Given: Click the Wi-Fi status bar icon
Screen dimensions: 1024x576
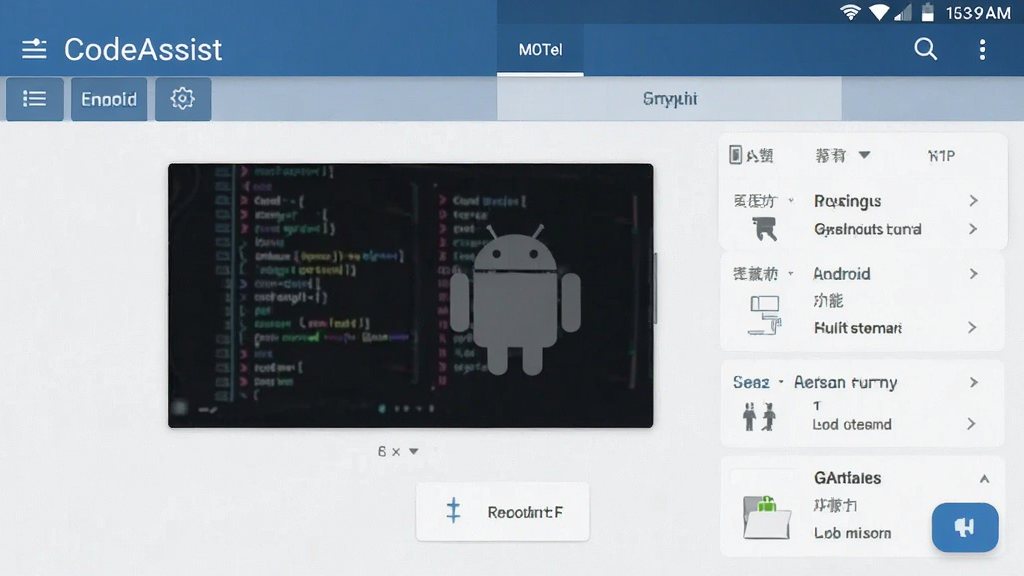Looking at the screenshot, I should tap(850, 12).
